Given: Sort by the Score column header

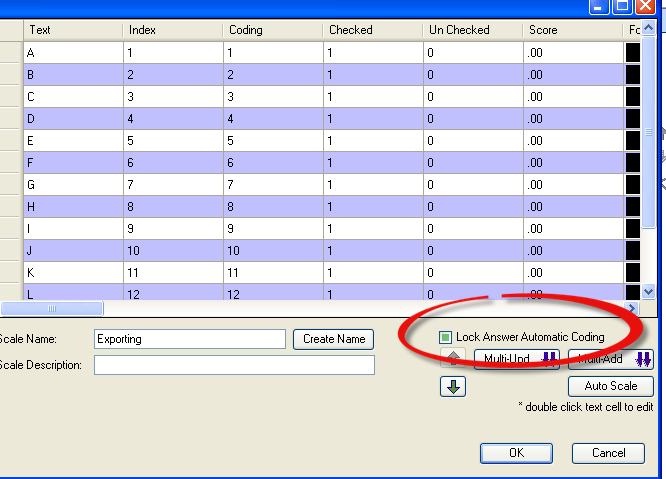Looking at the screenshot, I should 573,30.
